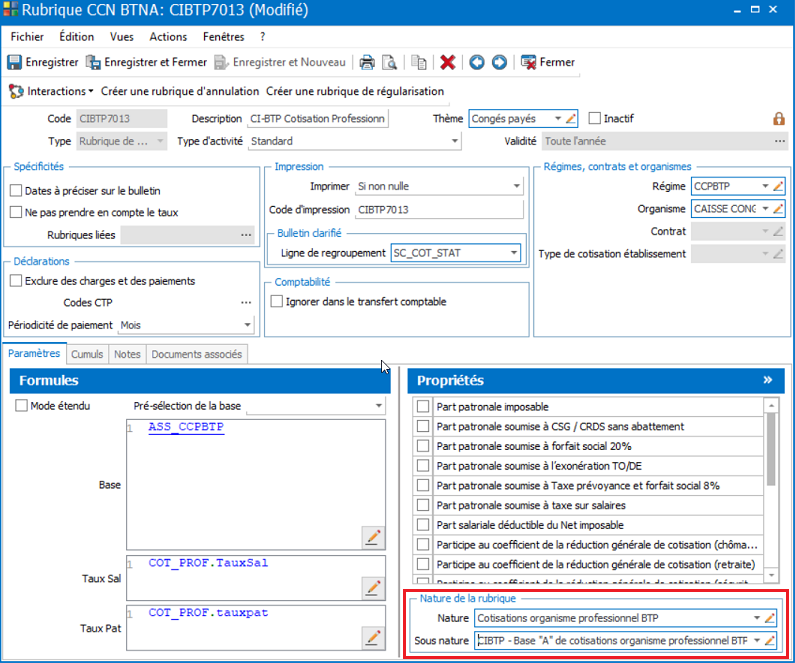Collapse Propriétés panel double chevron
795x663 pixels.
click(x=768, y=380)
